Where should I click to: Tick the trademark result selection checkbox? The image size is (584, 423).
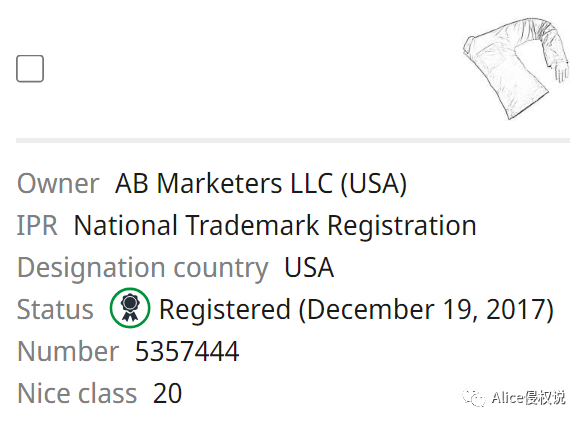tap(30, 69)
